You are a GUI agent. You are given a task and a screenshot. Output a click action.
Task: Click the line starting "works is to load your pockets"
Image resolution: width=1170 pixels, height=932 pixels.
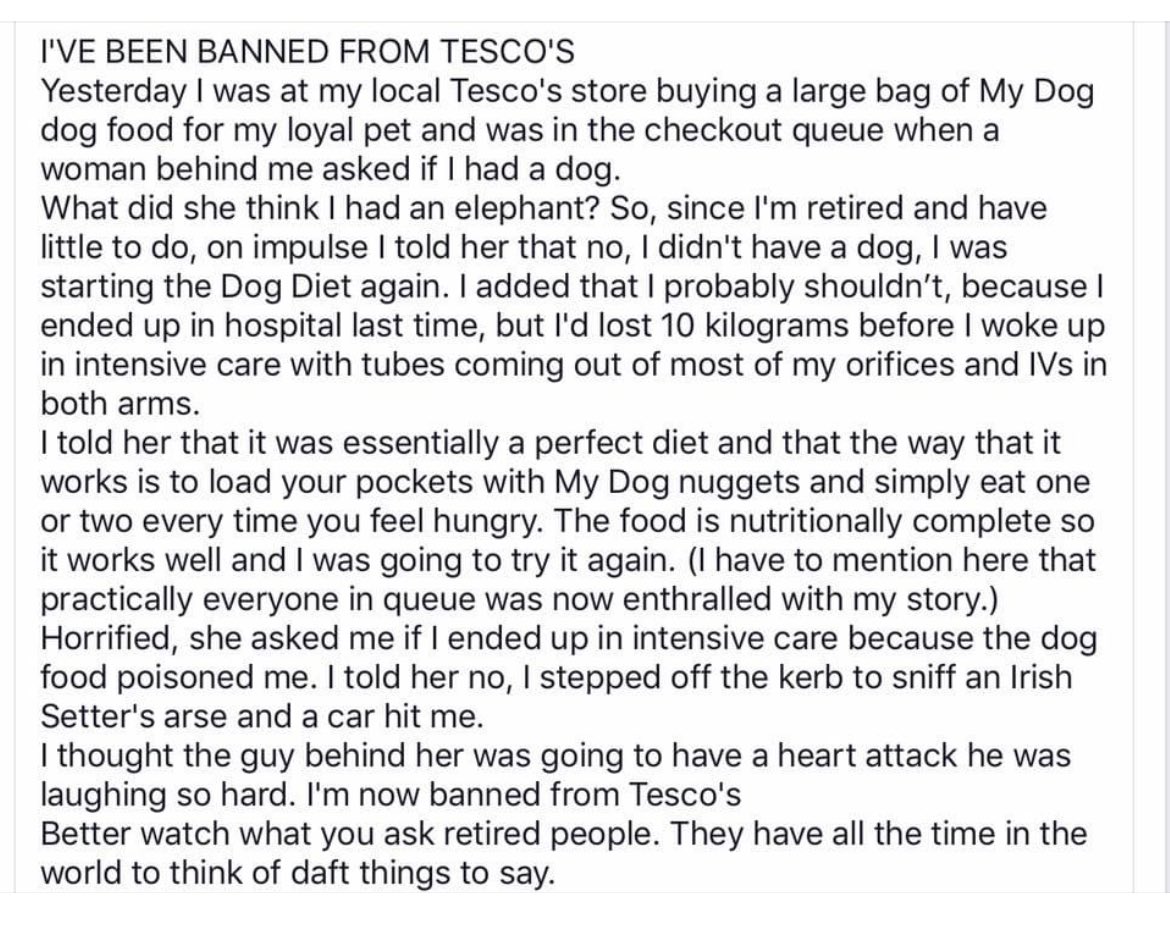tap(566, 482)
